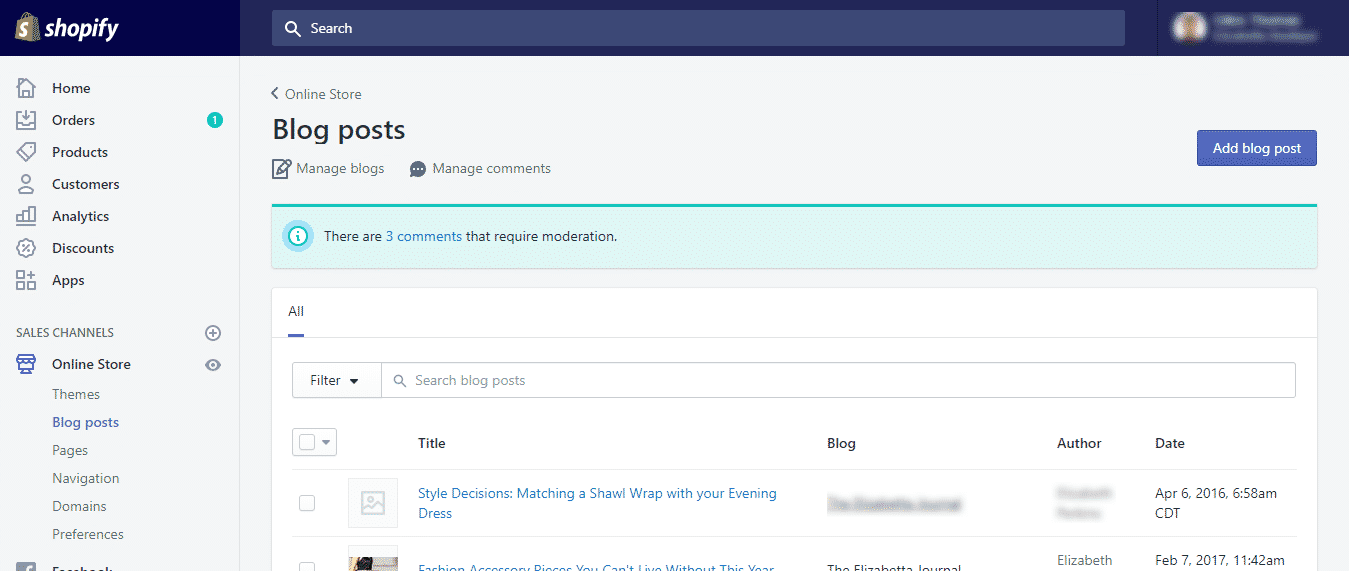Image resolution: width=1349 pixels, height=571 pixels.
Task: Click the Products tag icon
Action: pyautogui.click(x=27, y=152)
